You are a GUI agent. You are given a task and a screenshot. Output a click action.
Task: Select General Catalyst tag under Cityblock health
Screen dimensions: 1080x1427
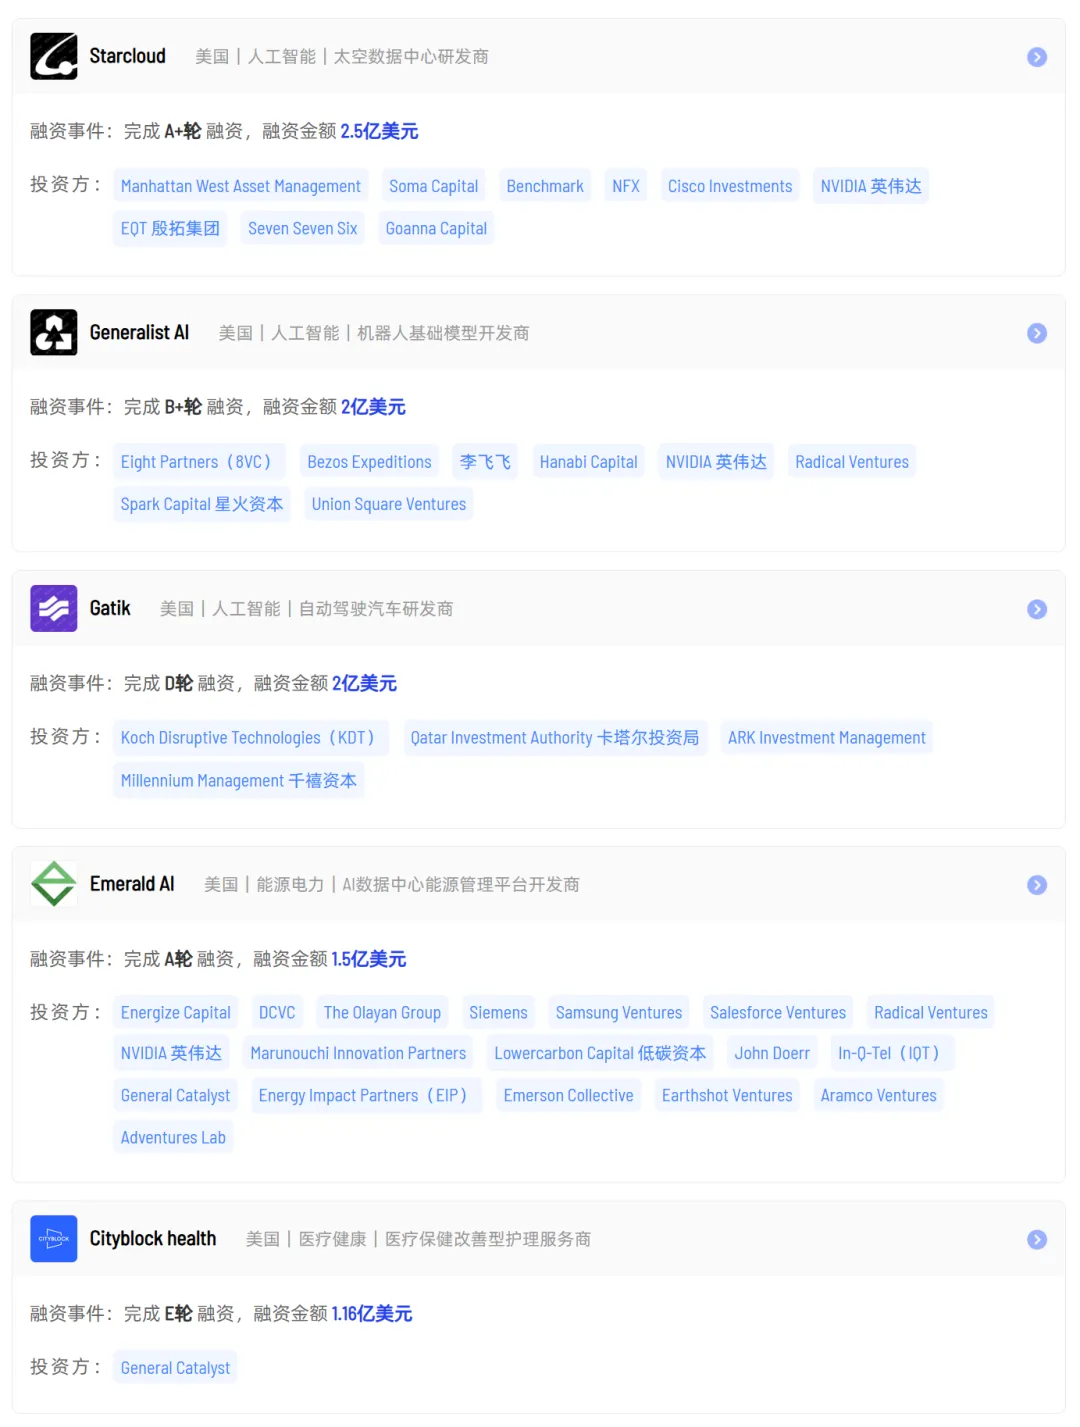pyautogui.click(x=176, y=1367)
